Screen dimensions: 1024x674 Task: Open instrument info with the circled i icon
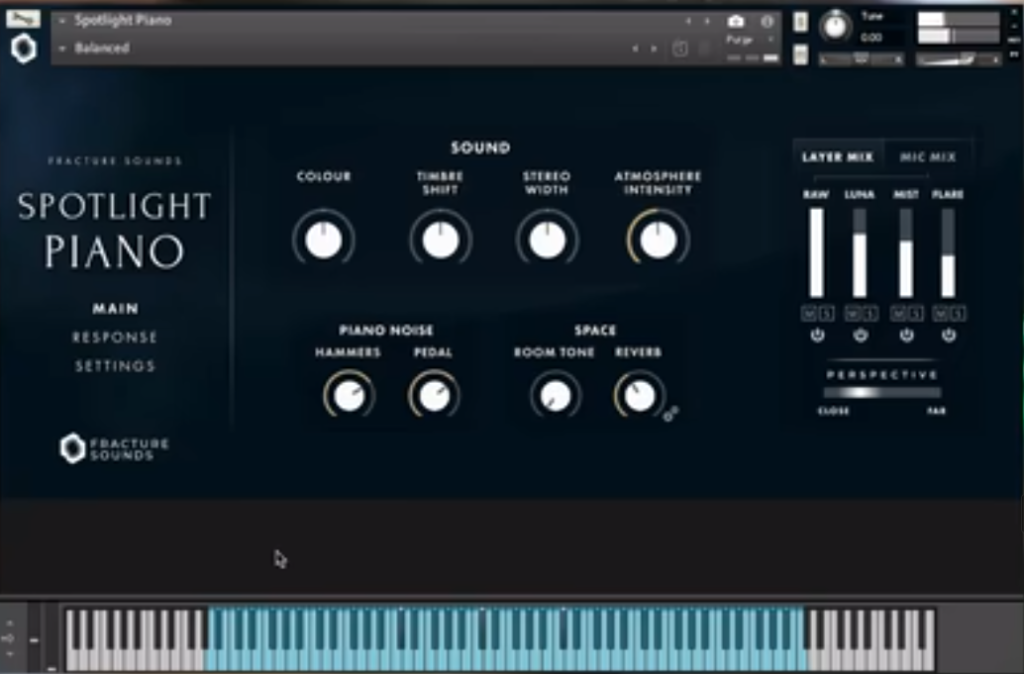[767, 22]
